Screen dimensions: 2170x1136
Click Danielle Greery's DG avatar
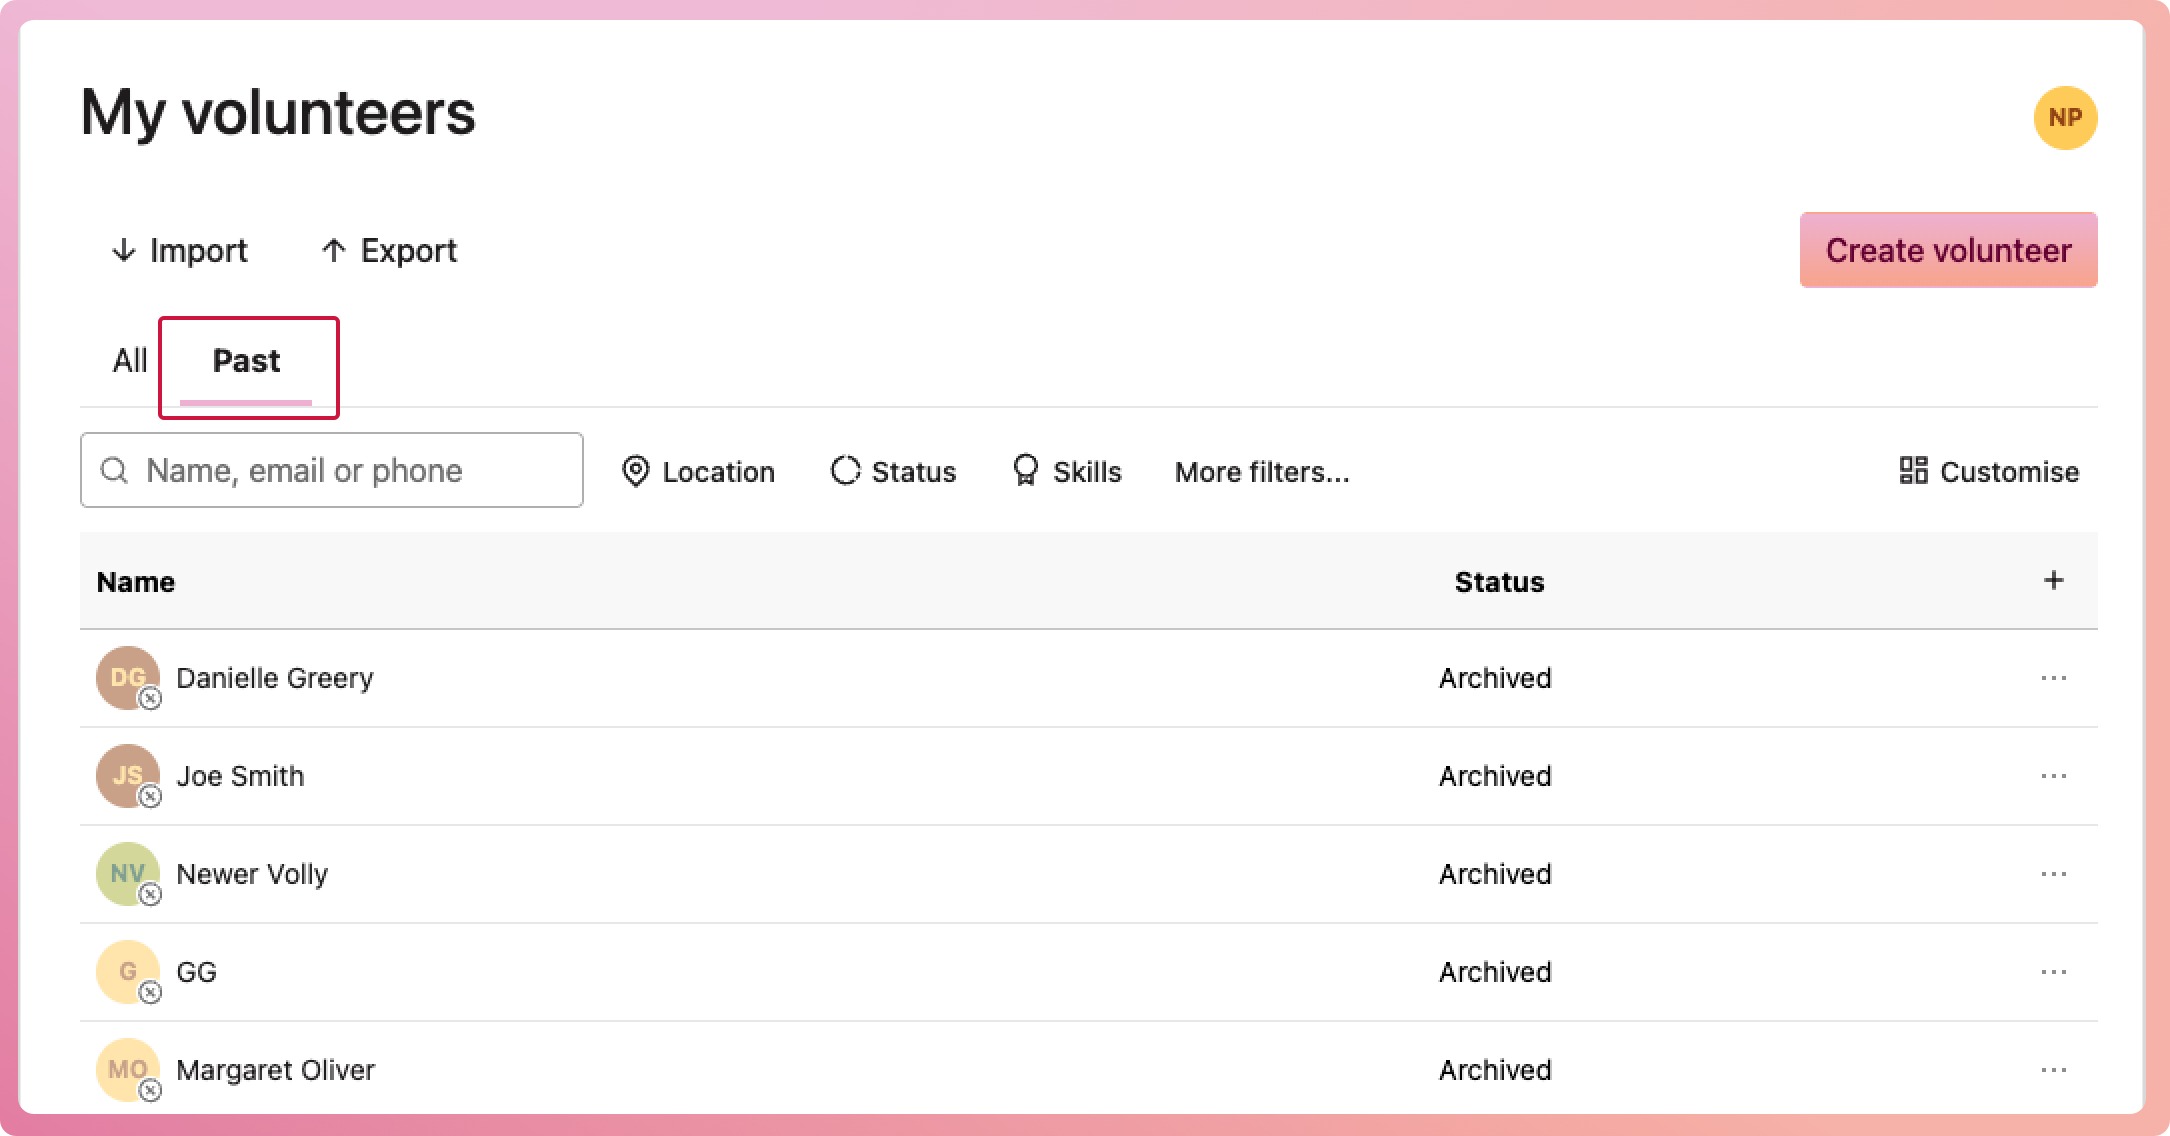pyautogui.click(x=127, y=677)
